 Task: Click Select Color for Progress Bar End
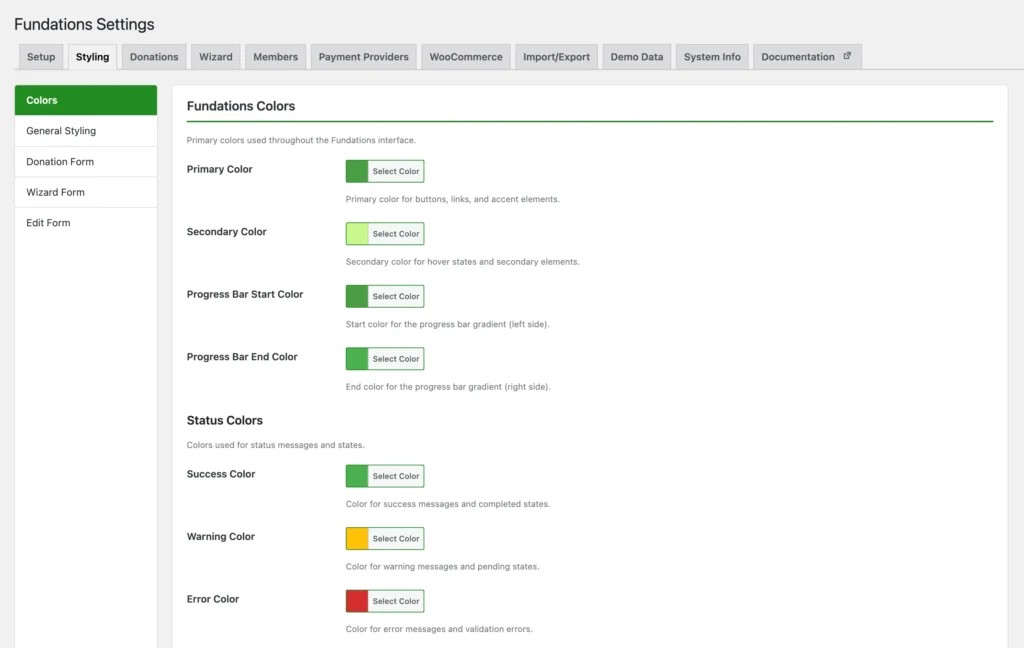click(x=396, y=359)
